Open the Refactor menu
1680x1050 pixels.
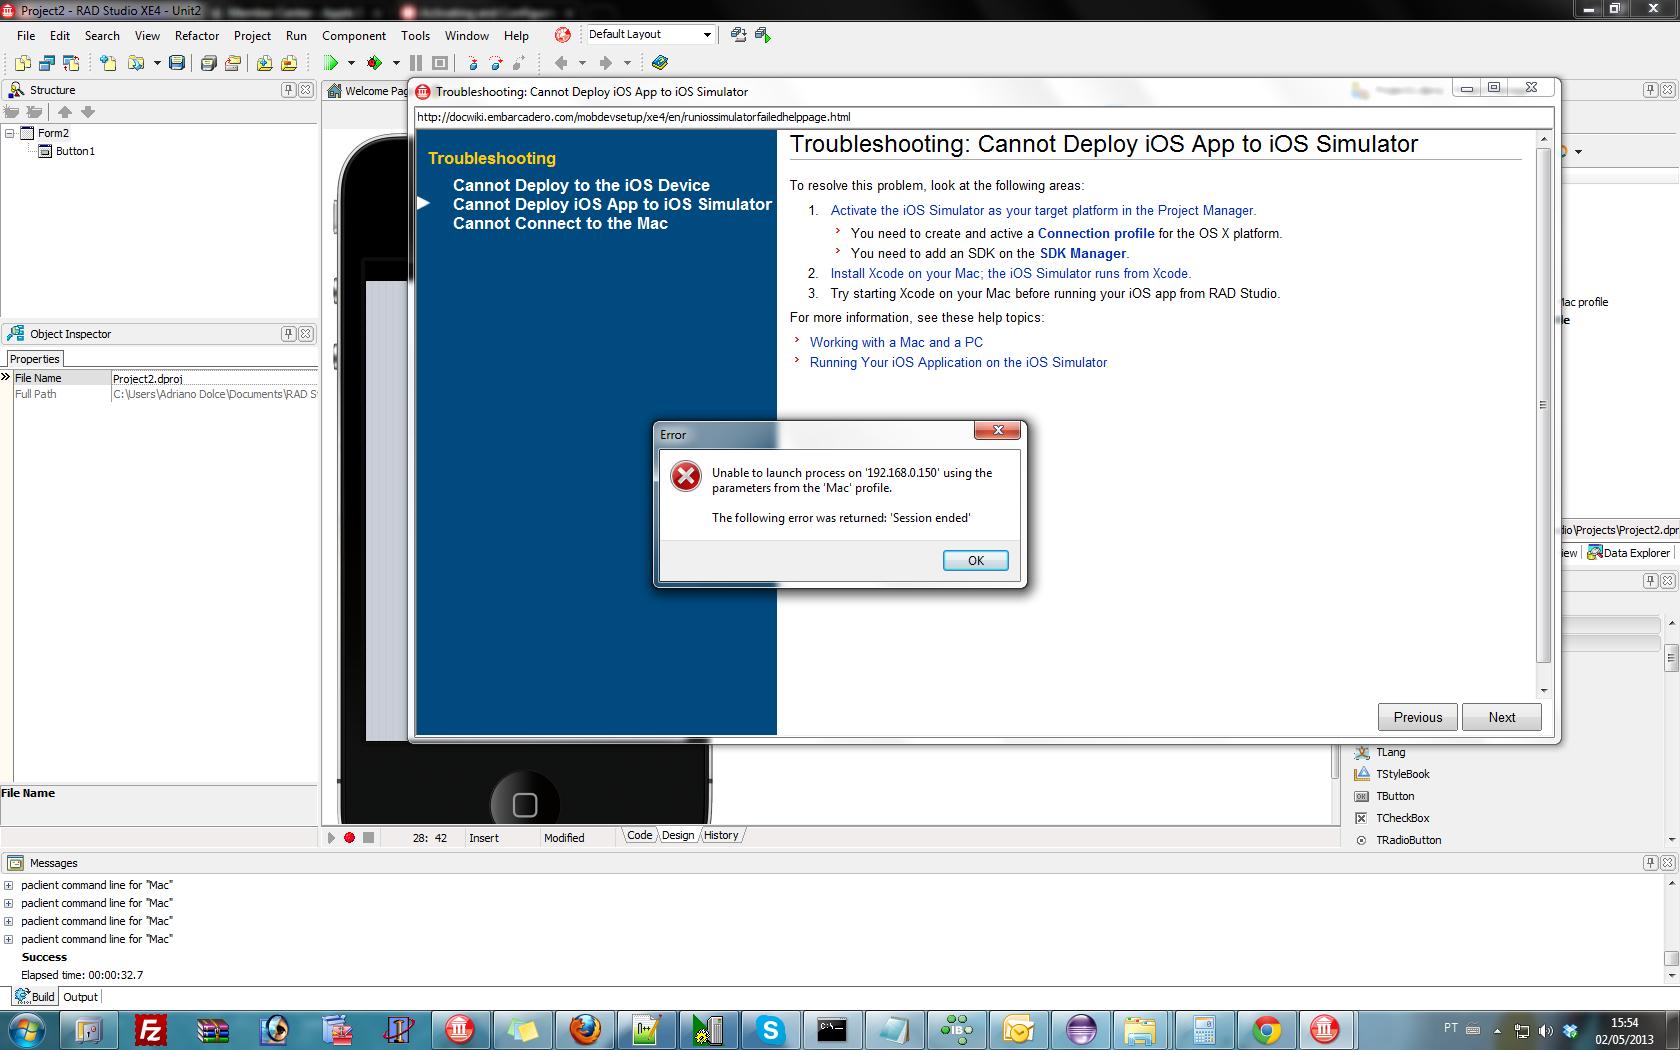coord(196,35)
